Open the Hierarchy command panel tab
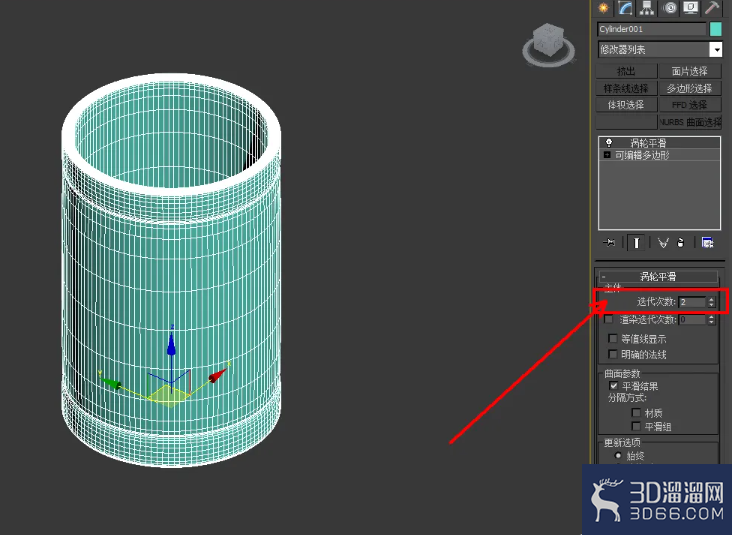The width and height of the screenshot is (732, 535). click(647, 7)
